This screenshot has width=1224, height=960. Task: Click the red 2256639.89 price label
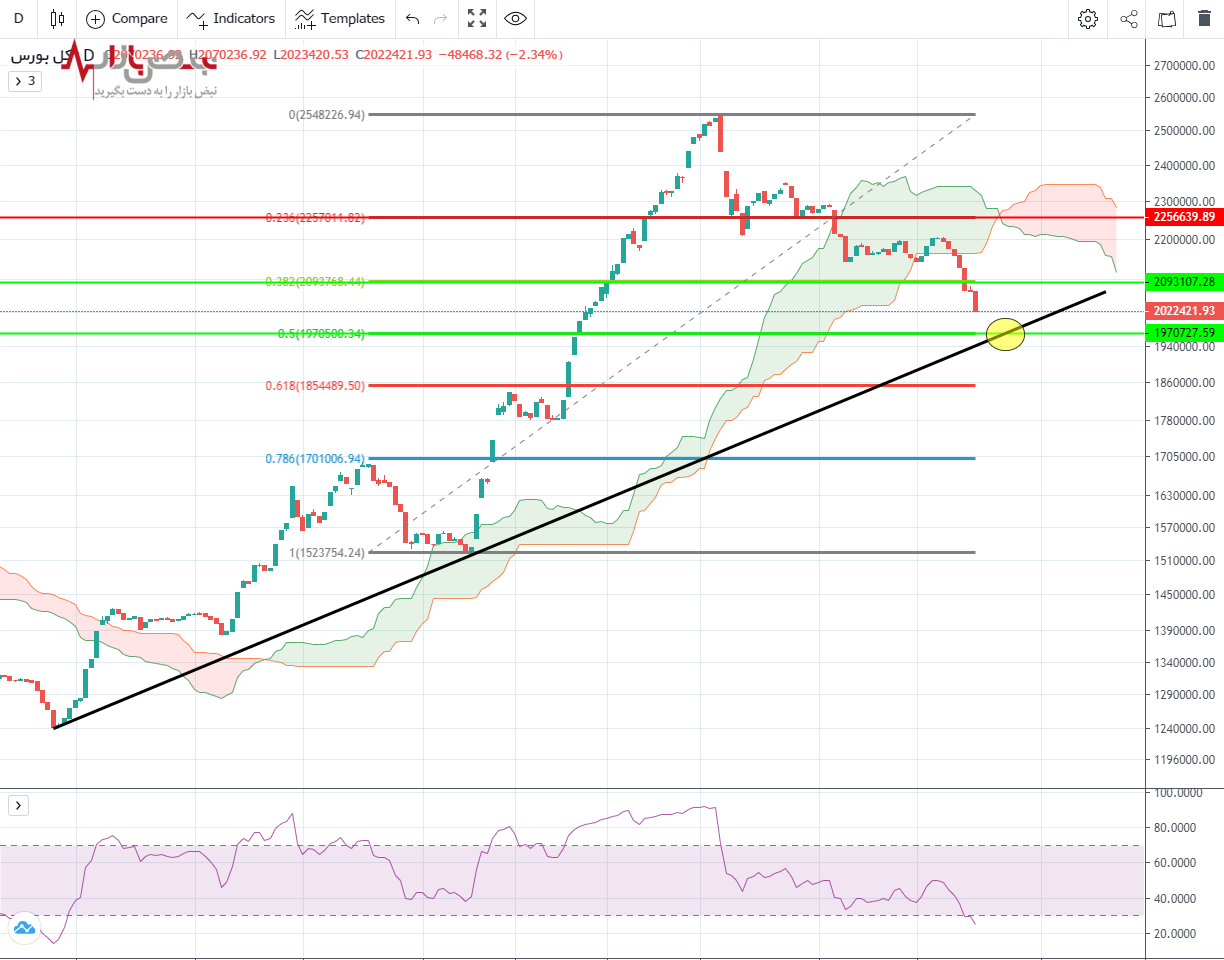[1183, 217]
